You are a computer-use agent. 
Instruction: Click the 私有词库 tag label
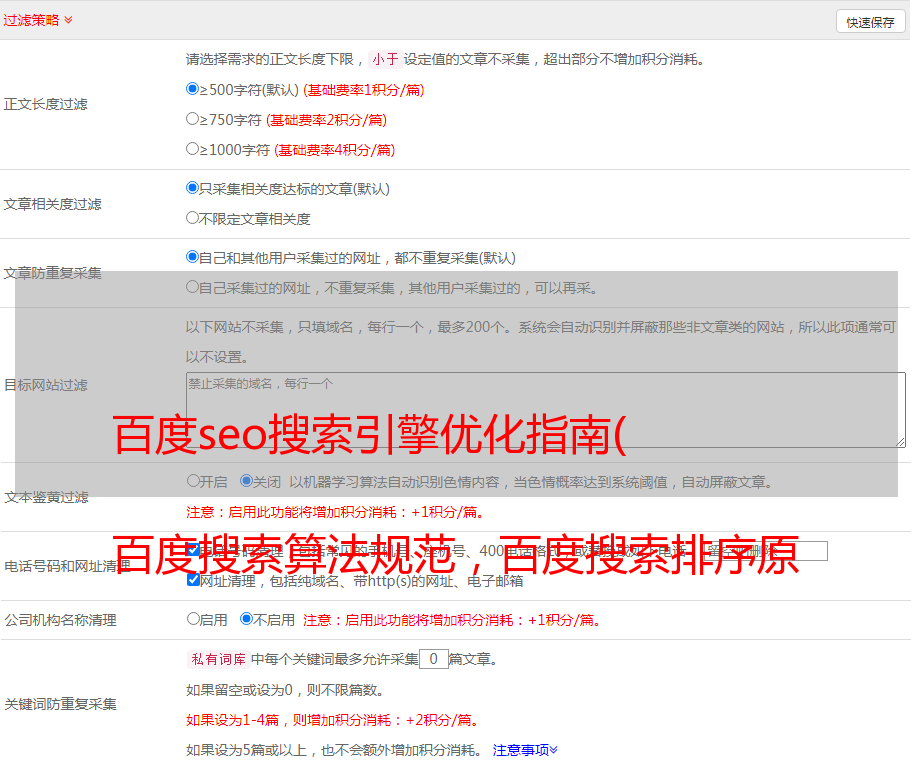pyautogui.click(x=216, y=659)
